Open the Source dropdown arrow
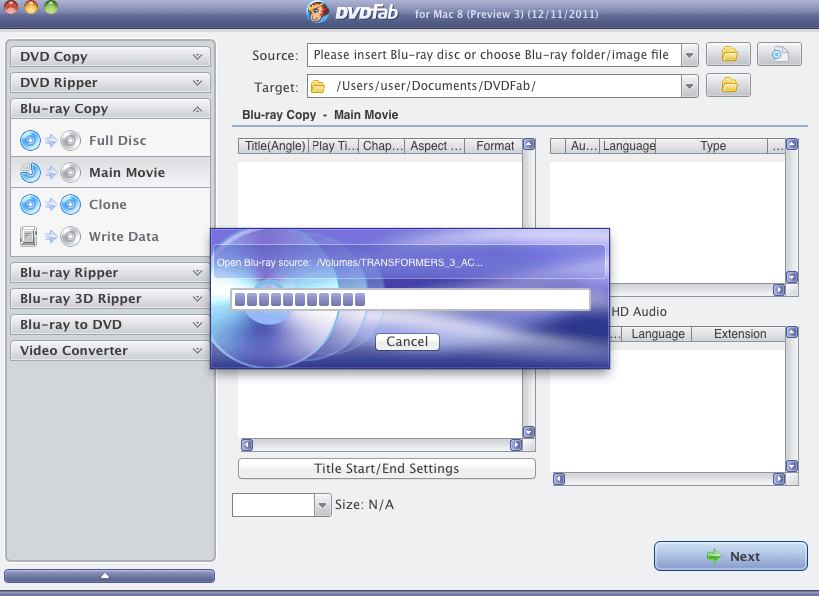The width and height of the screenshot is (819, 596). click(689, 55)
